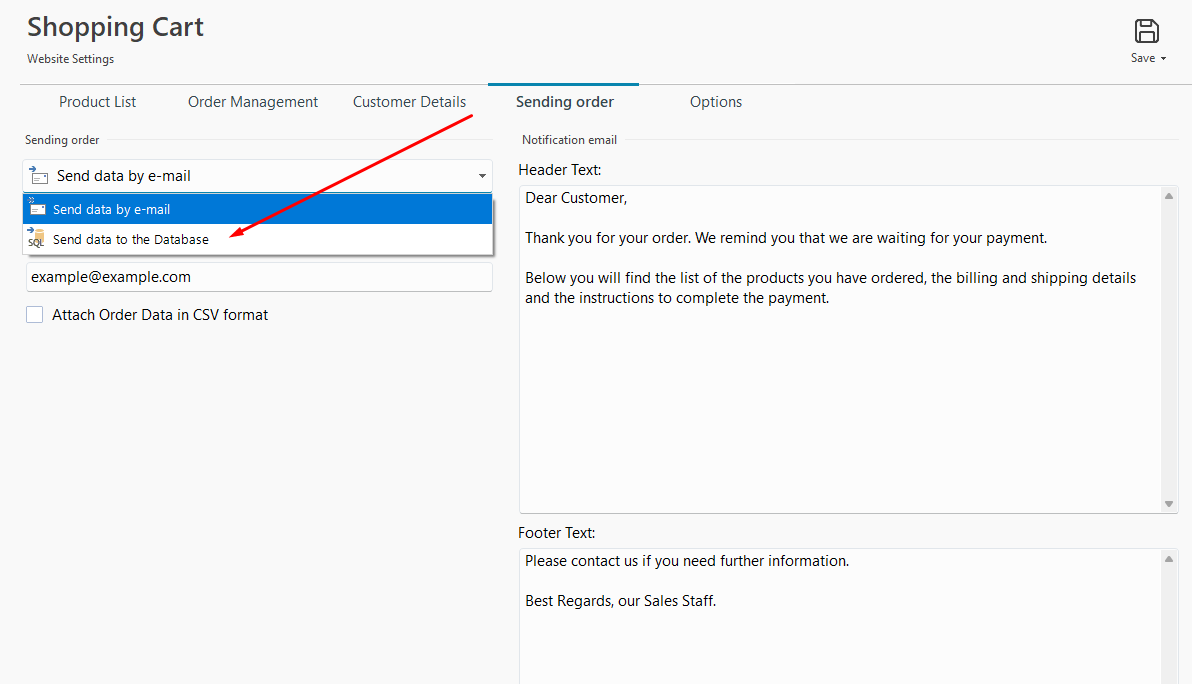Click the SQL database icon in the list

click(x=36, y=238)
